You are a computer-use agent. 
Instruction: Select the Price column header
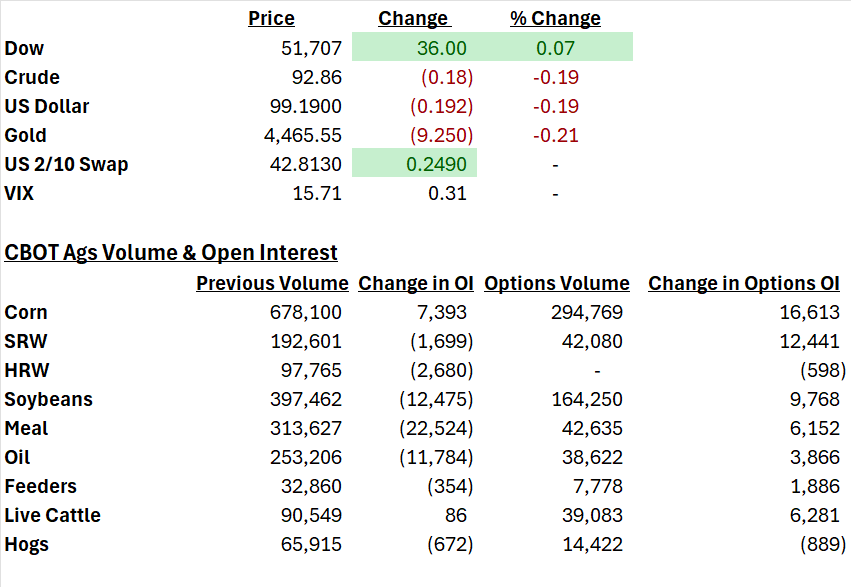(271, 18)
